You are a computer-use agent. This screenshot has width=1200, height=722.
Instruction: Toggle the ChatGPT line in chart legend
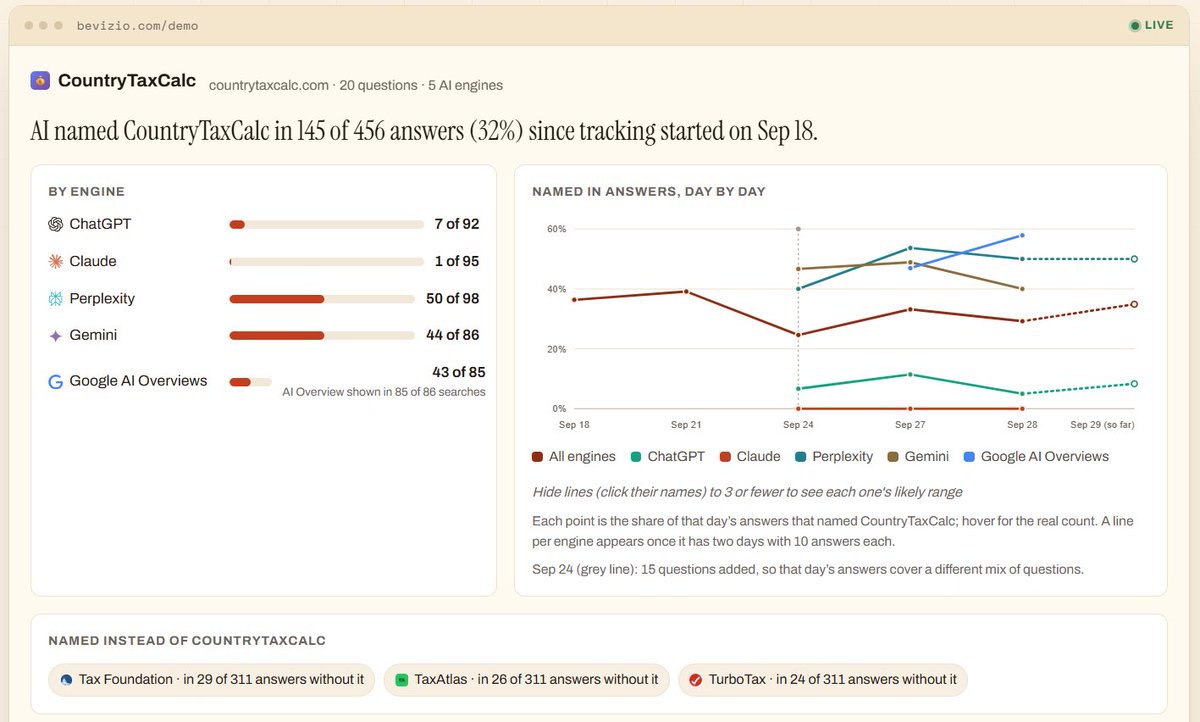[667, 456]
